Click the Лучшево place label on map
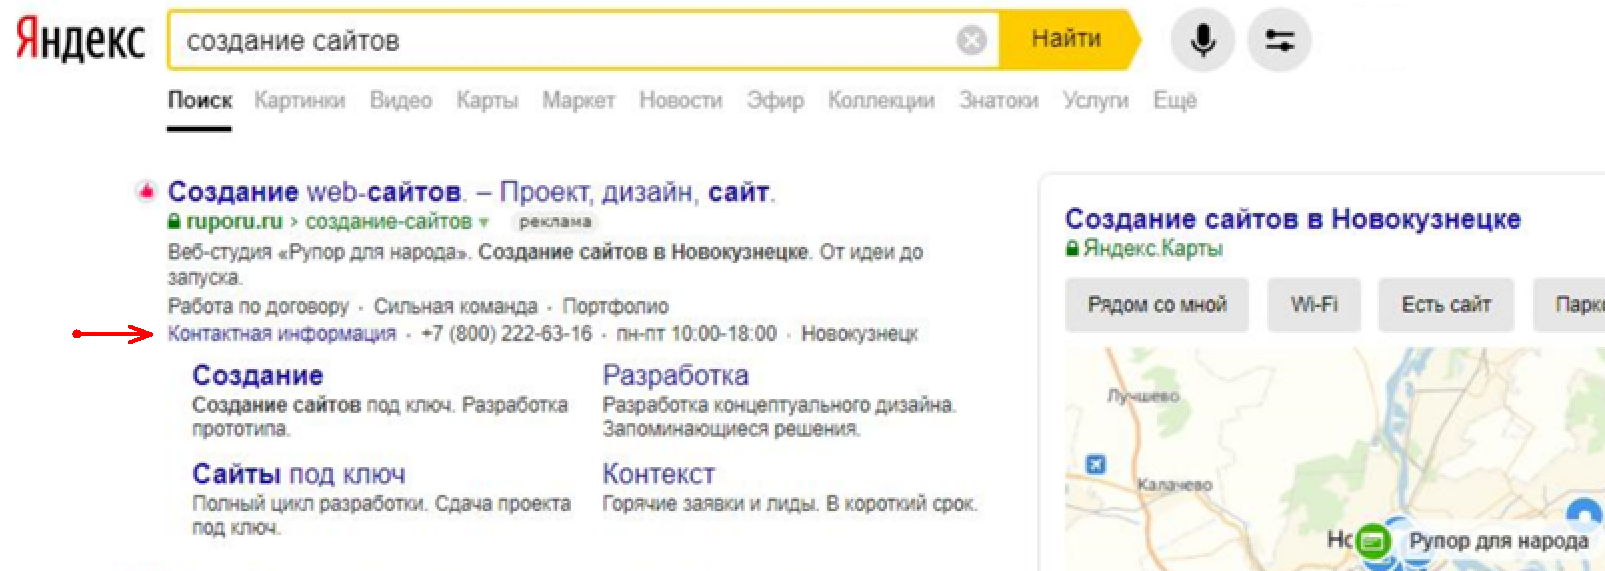Viewport: 1605px width, 571px height. [x=1143, y=396]
